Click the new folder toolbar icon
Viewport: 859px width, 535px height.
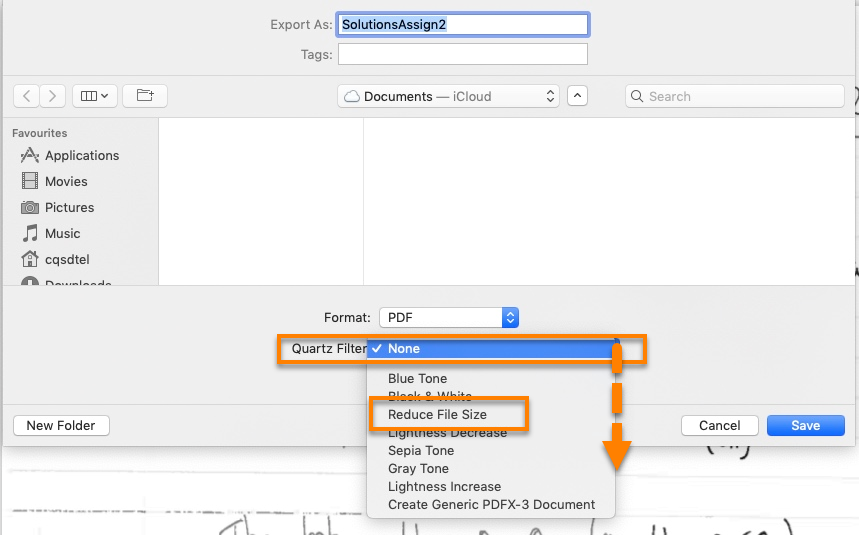[146, 96]
